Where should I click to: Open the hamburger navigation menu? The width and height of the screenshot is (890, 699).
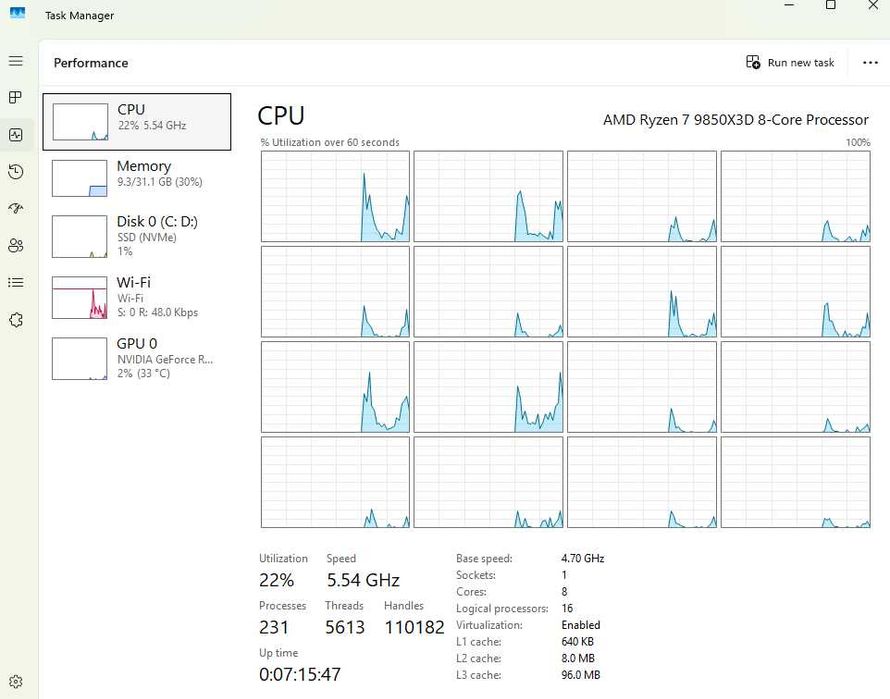pyautogui.click(x=16, y=61)
